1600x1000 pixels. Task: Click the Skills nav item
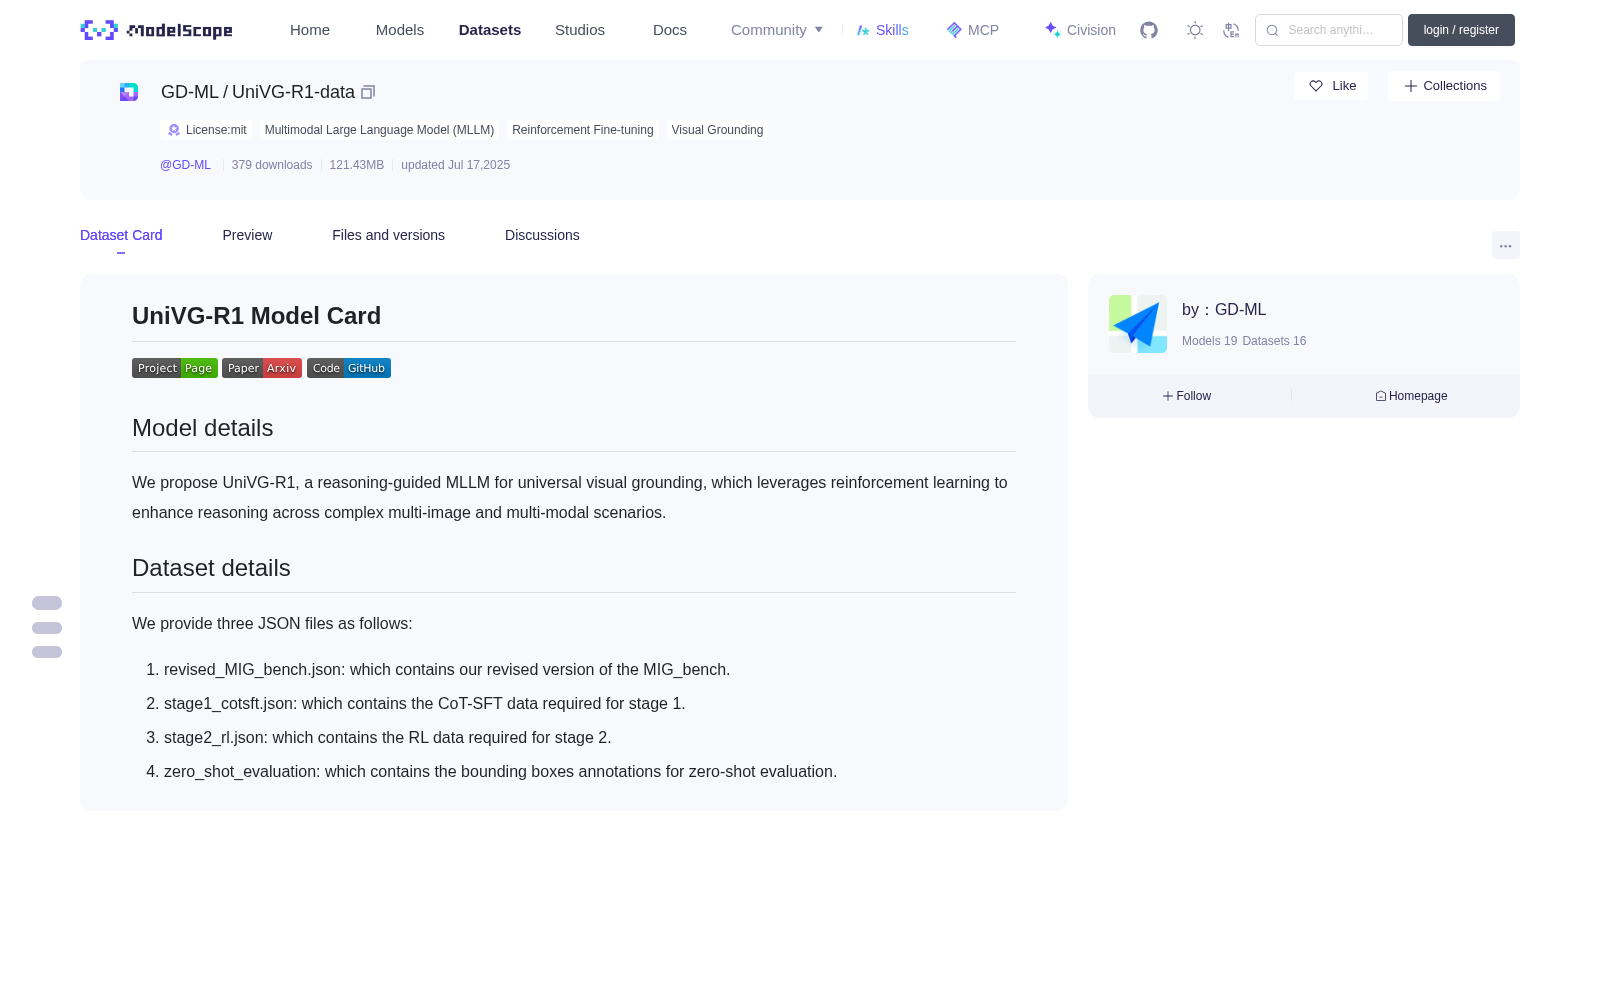(x=882, y=30)
